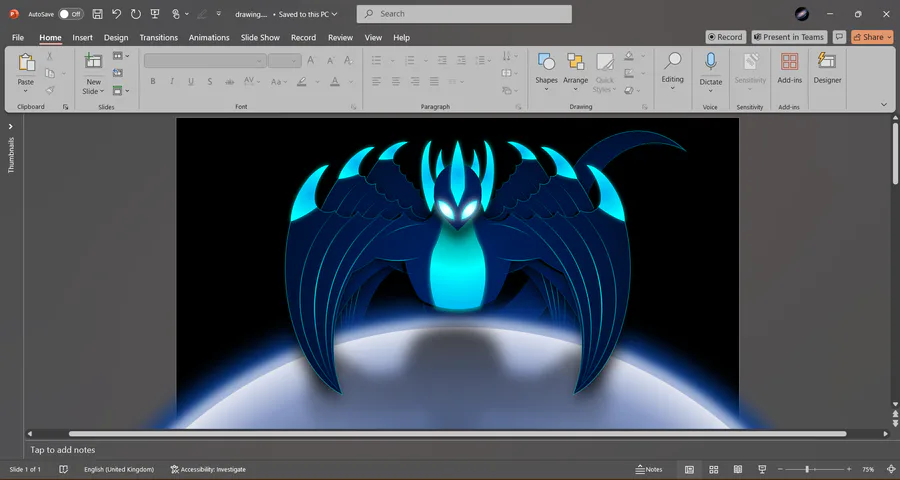The image size is (900, 480).
Task: Align text left
Action: pyautogui.click(x=376, y=82)
